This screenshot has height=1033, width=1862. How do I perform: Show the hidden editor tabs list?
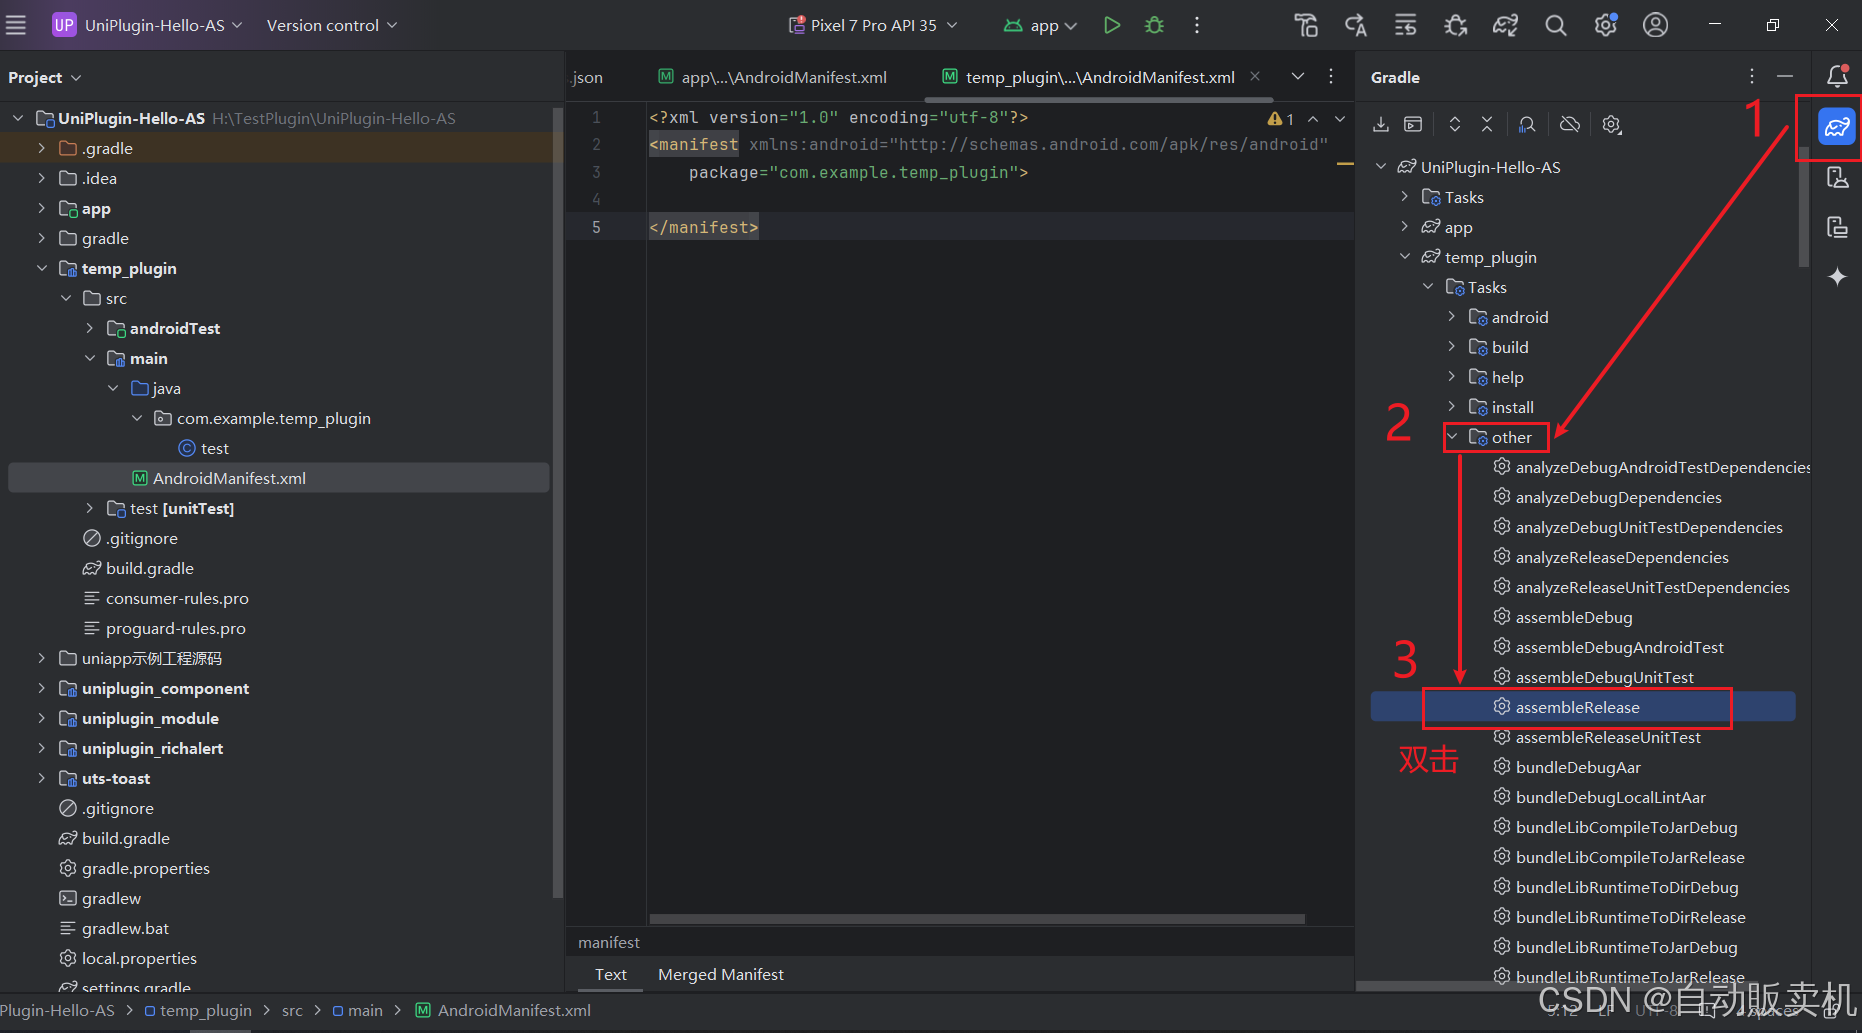tap(1298, 76)
